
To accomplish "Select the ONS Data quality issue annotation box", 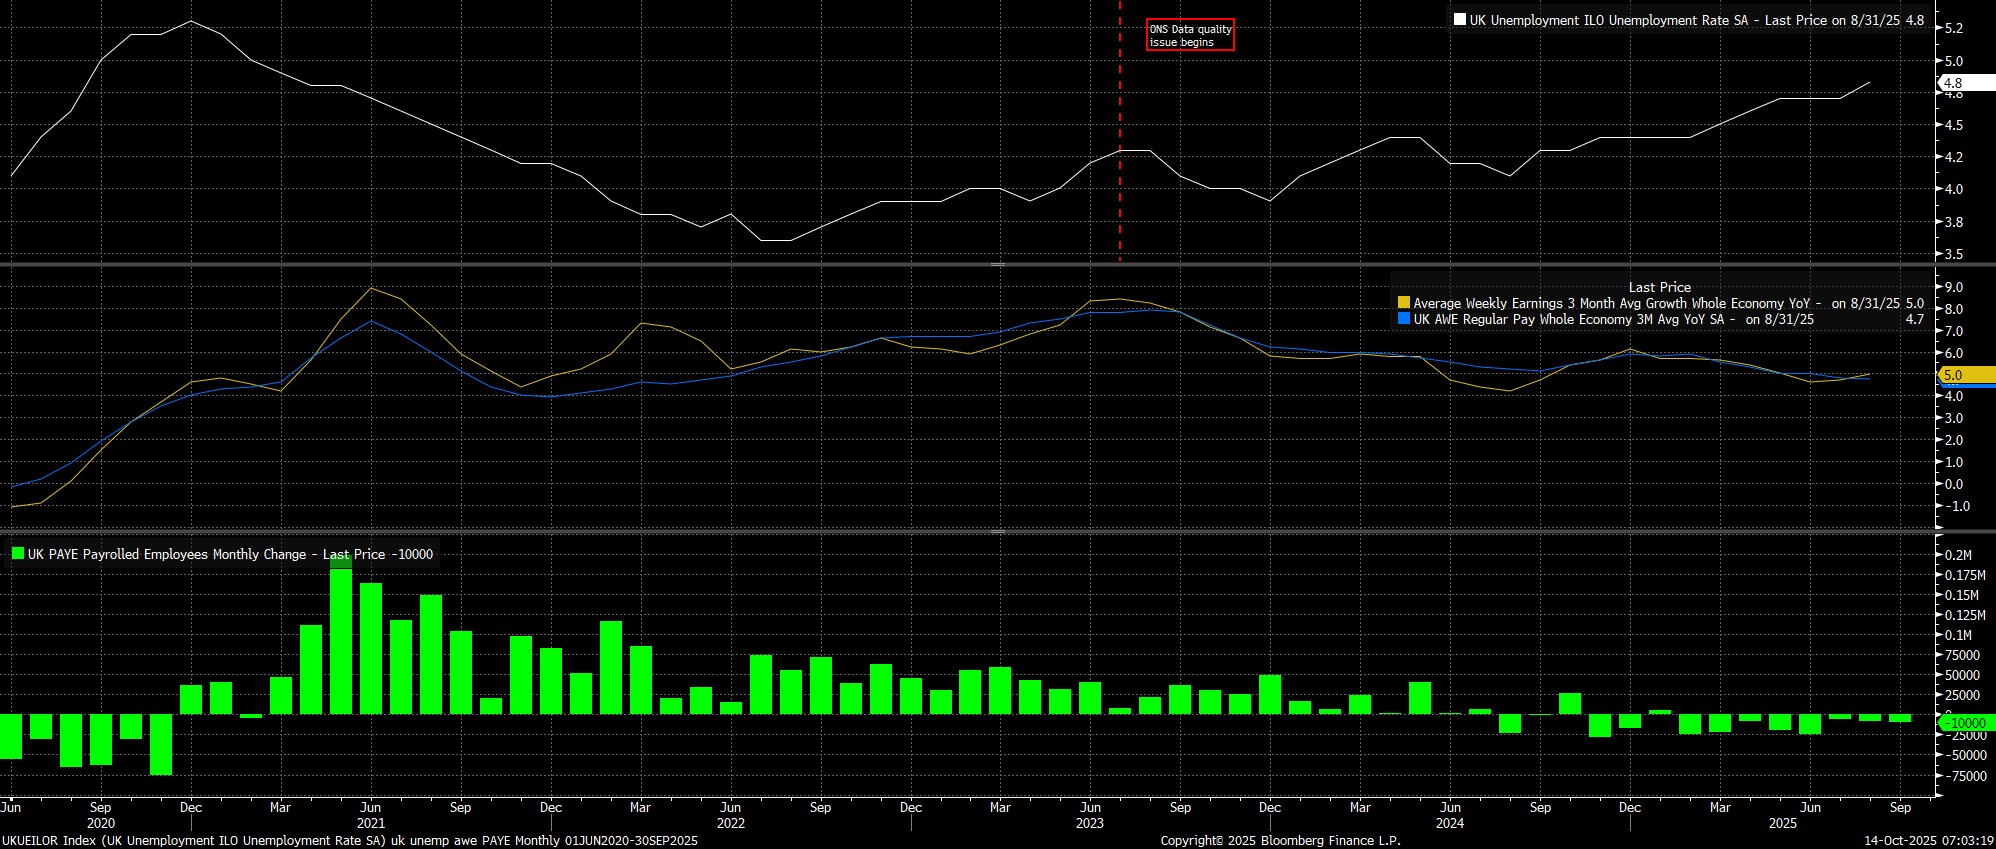I will click(1190, 35).
